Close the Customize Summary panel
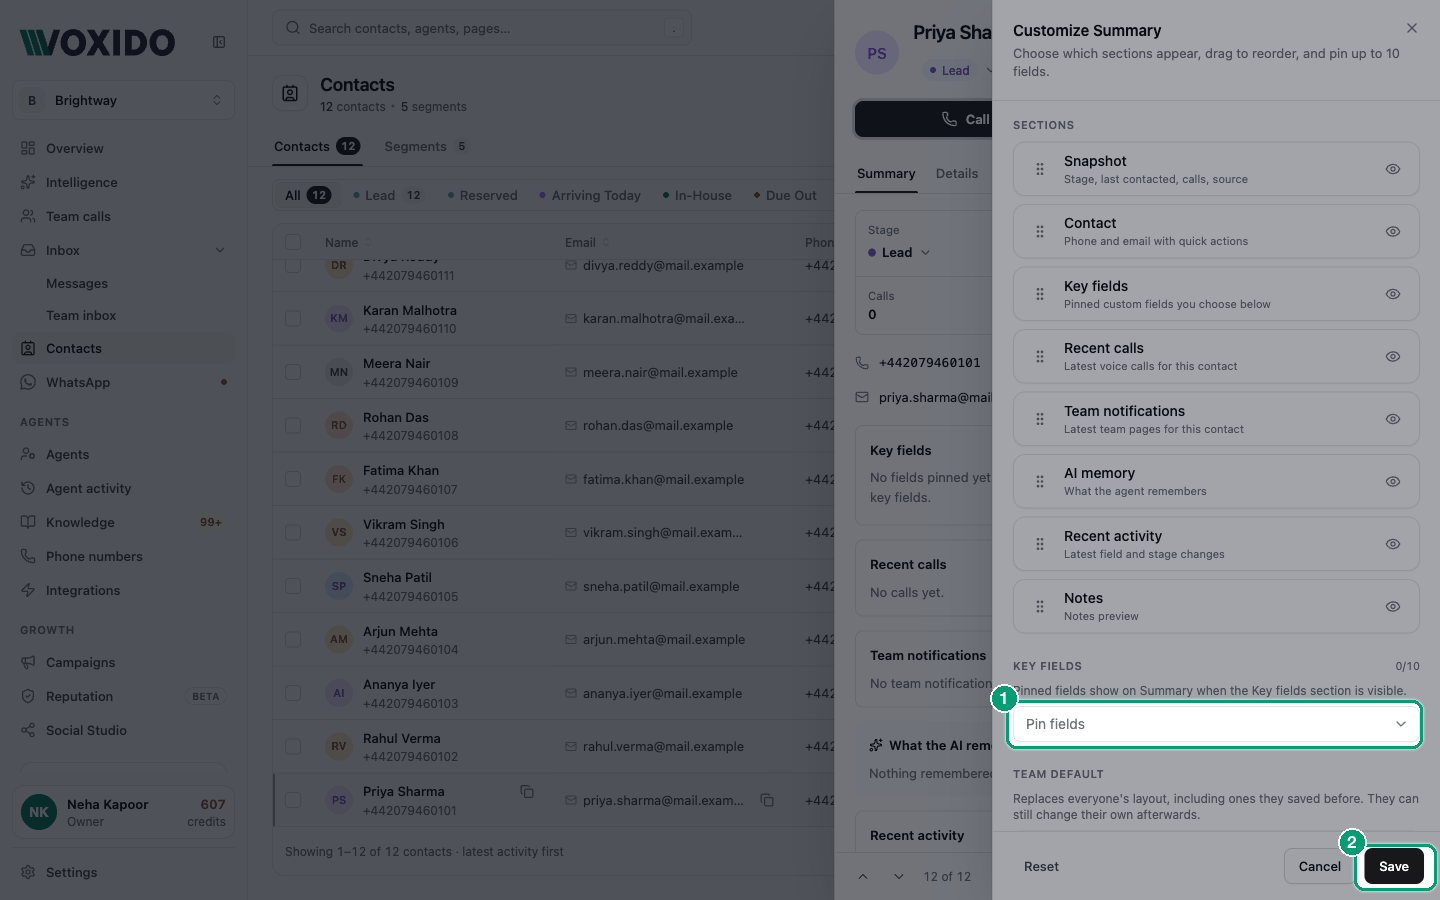The image size is (1440, 900). [1411, 28]
